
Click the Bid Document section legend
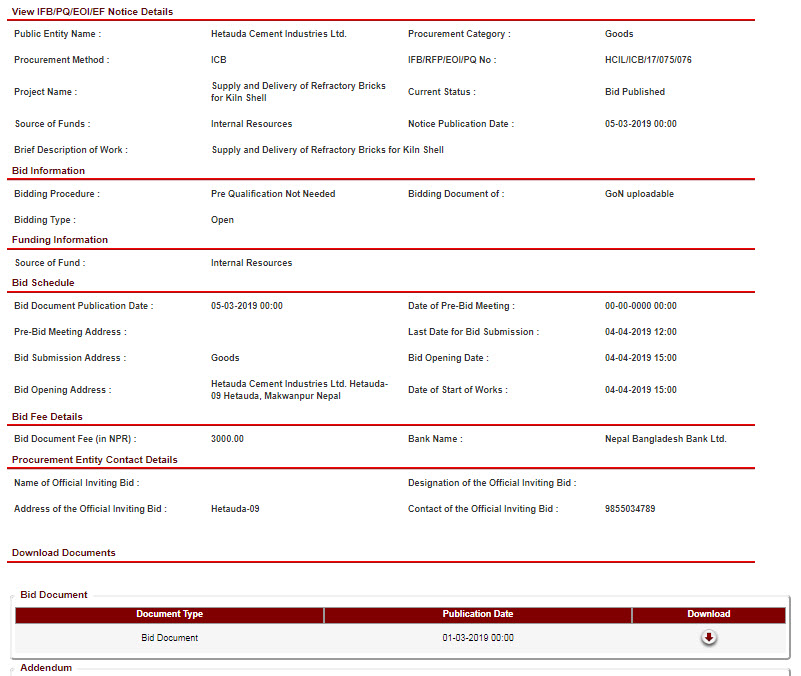pyautogui.click(x=54, y=595)
